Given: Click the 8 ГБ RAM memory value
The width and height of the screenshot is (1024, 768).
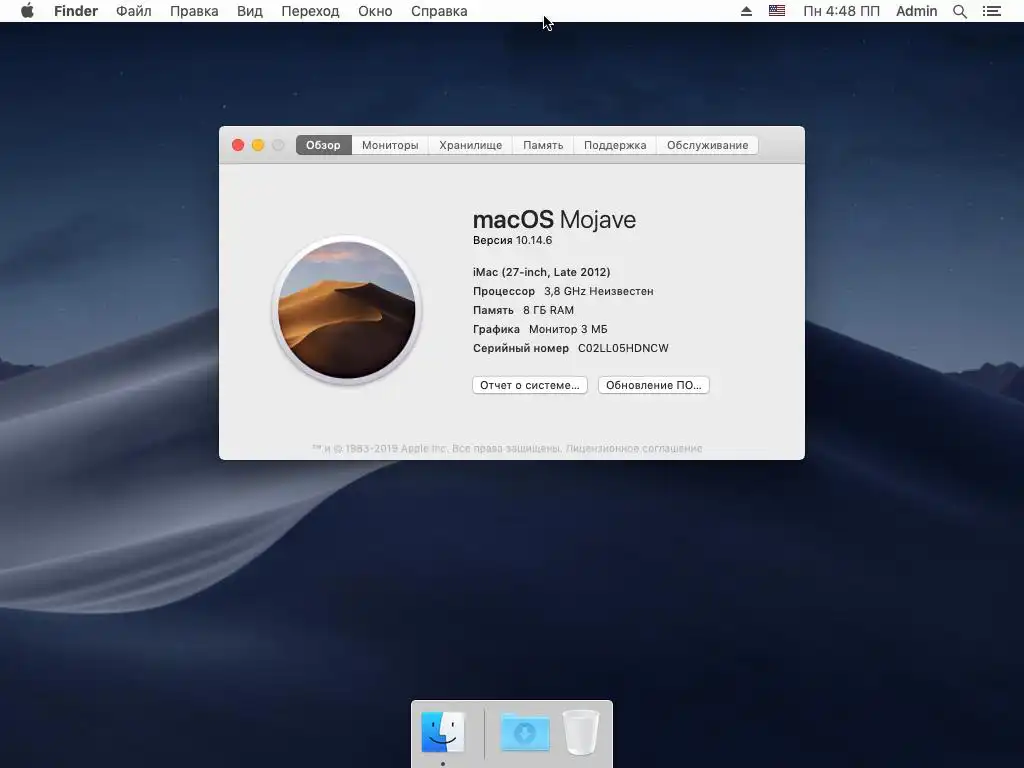Looking at the screenshot, I should 549,310.
